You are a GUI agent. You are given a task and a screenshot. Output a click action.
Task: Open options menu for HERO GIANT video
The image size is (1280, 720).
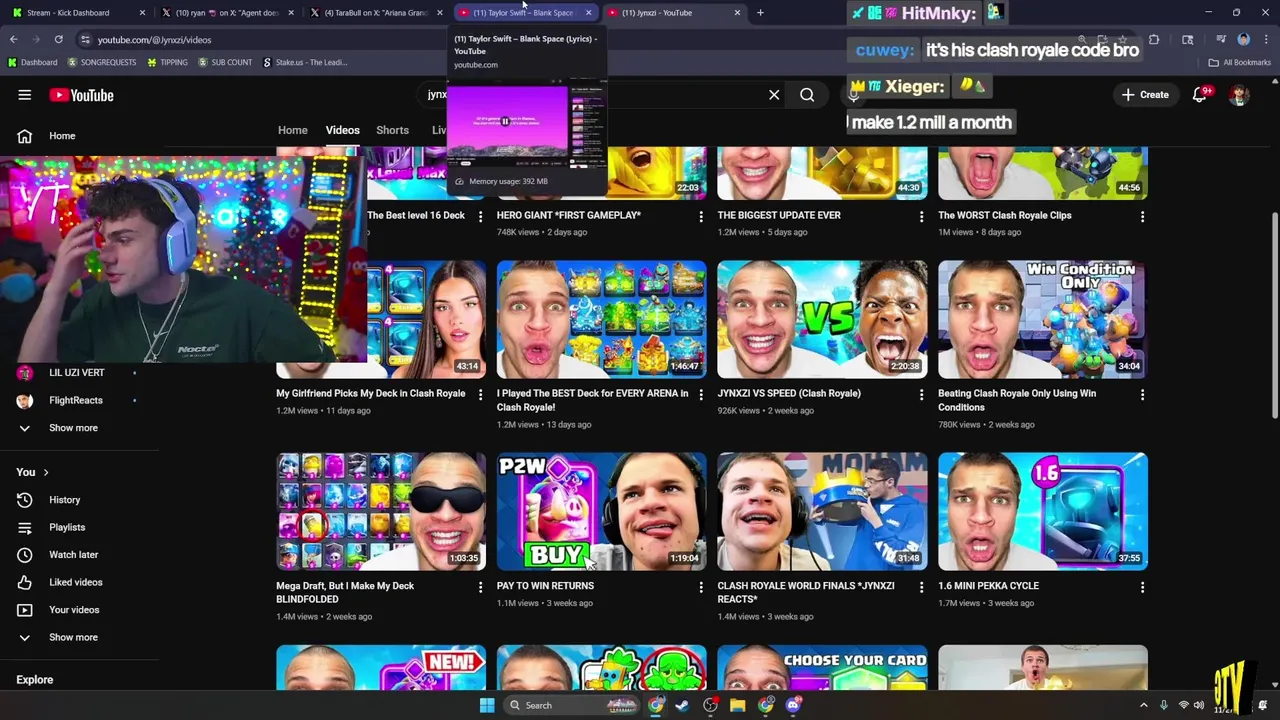pos(701,216)
